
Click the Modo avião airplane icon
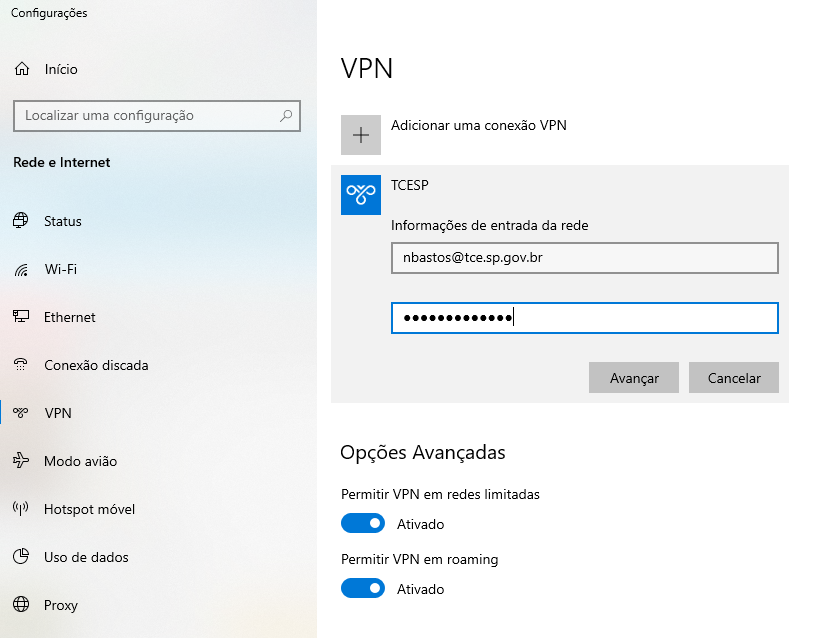pos(21,461)
